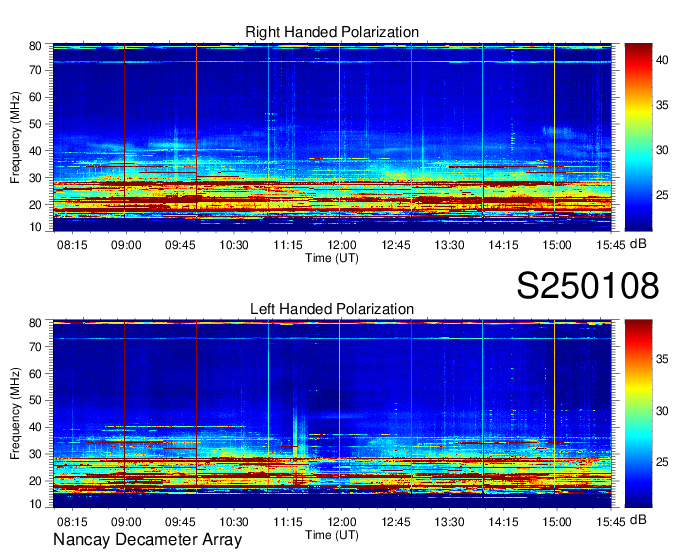The width and height of the screenshot is (680, 552).
Task: Click 80 frequency tick on Left Handed plot
Action: [35, 323]
